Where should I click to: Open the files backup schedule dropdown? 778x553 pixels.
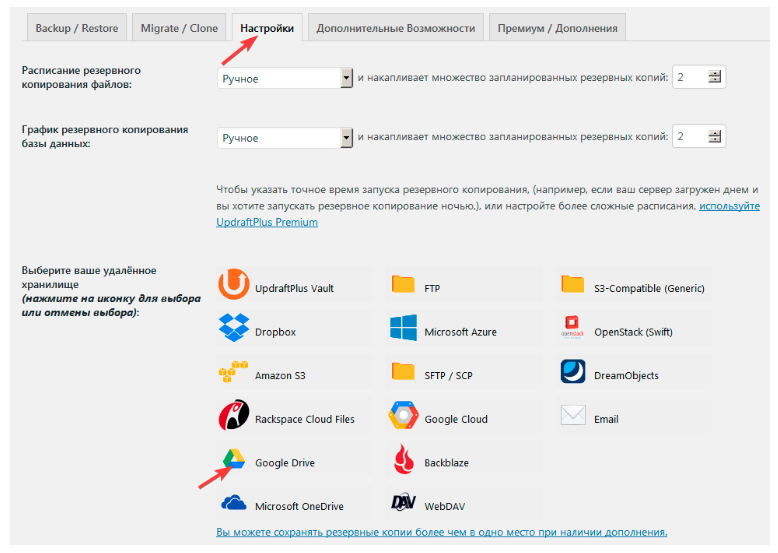(285, 78)
